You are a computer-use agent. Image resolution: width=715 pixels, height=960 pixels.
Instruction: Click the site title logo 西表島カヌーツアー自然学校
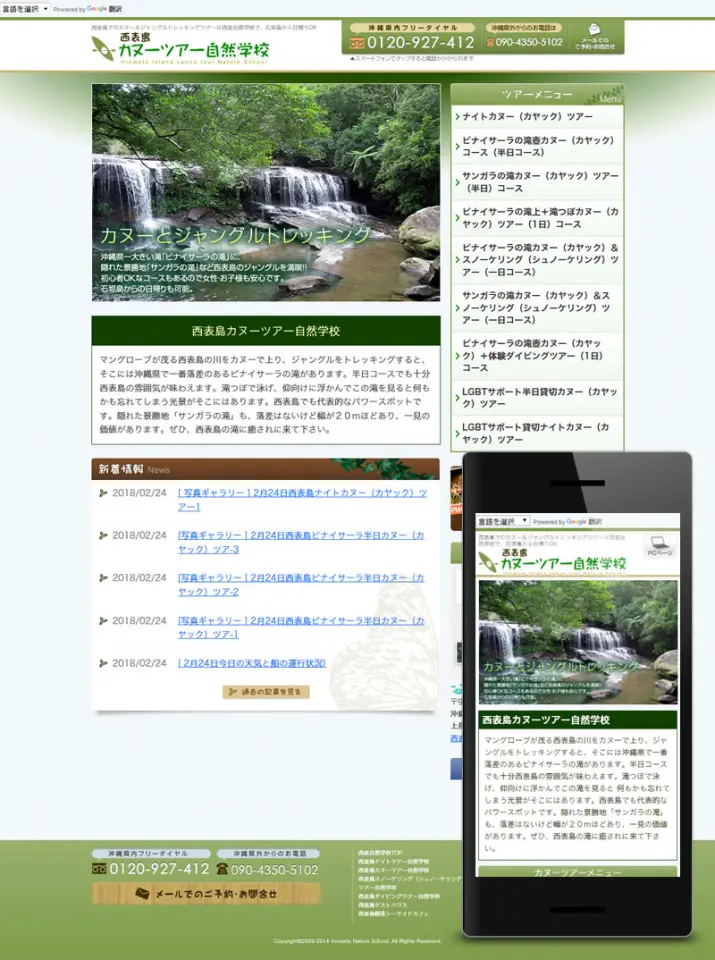(x=181, y=48)
